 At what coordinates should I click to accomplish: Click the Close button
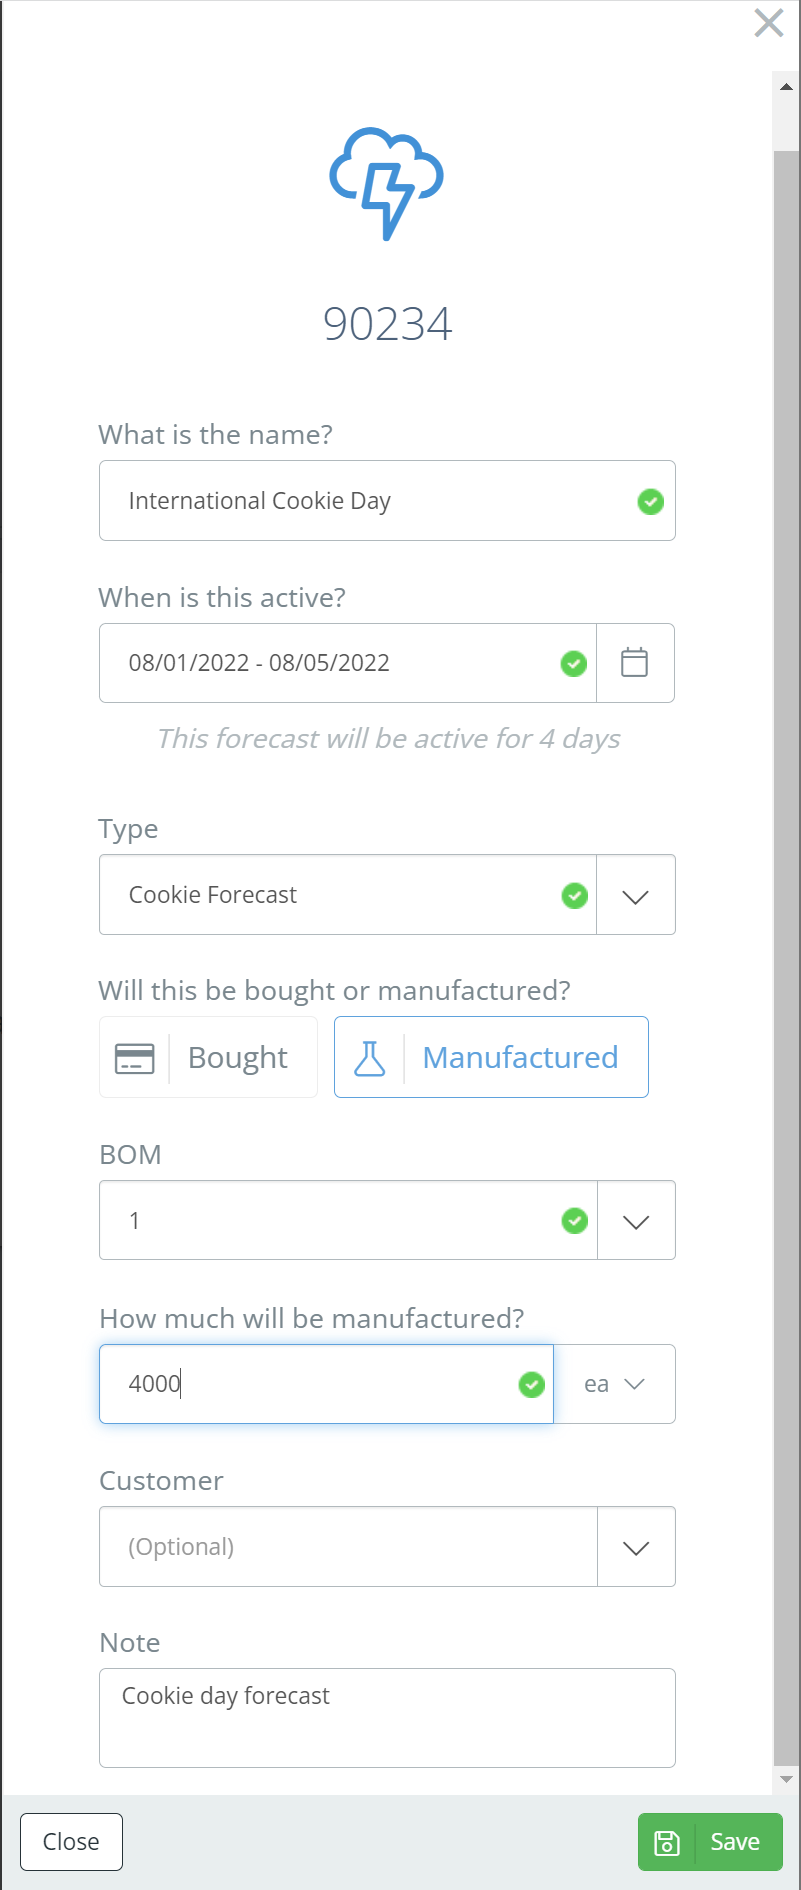71,1842
